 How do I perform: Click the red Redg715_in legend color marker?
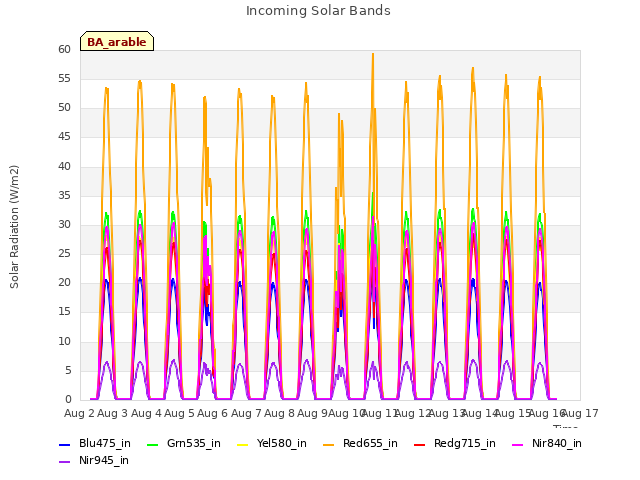[x=420, y=445]
